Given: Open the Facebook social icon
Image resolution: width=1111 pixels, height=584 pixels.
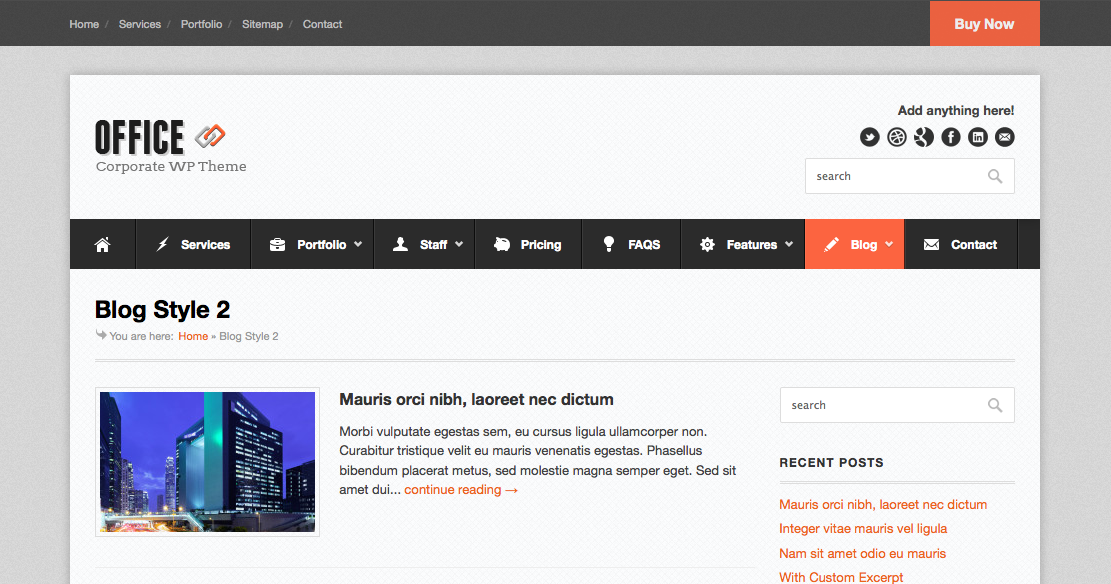Looking at the screenshot, I should 951,137.
